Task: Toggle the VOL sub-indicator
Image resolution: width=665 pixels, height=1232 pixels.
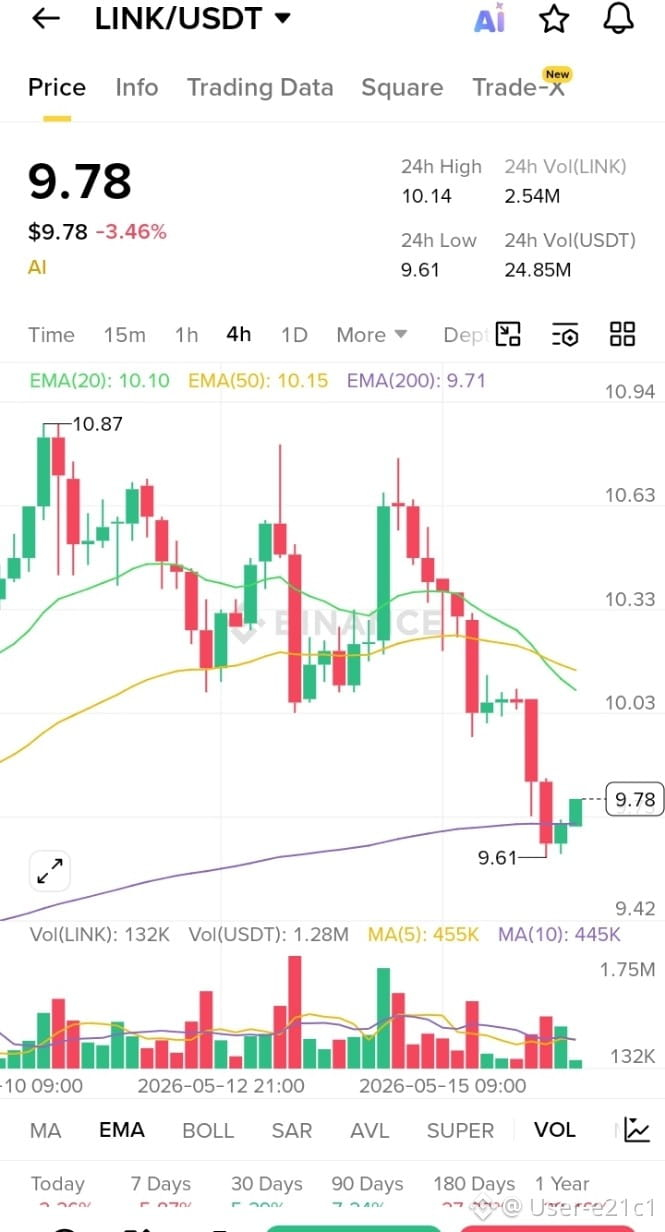Action: [555, 1131]
